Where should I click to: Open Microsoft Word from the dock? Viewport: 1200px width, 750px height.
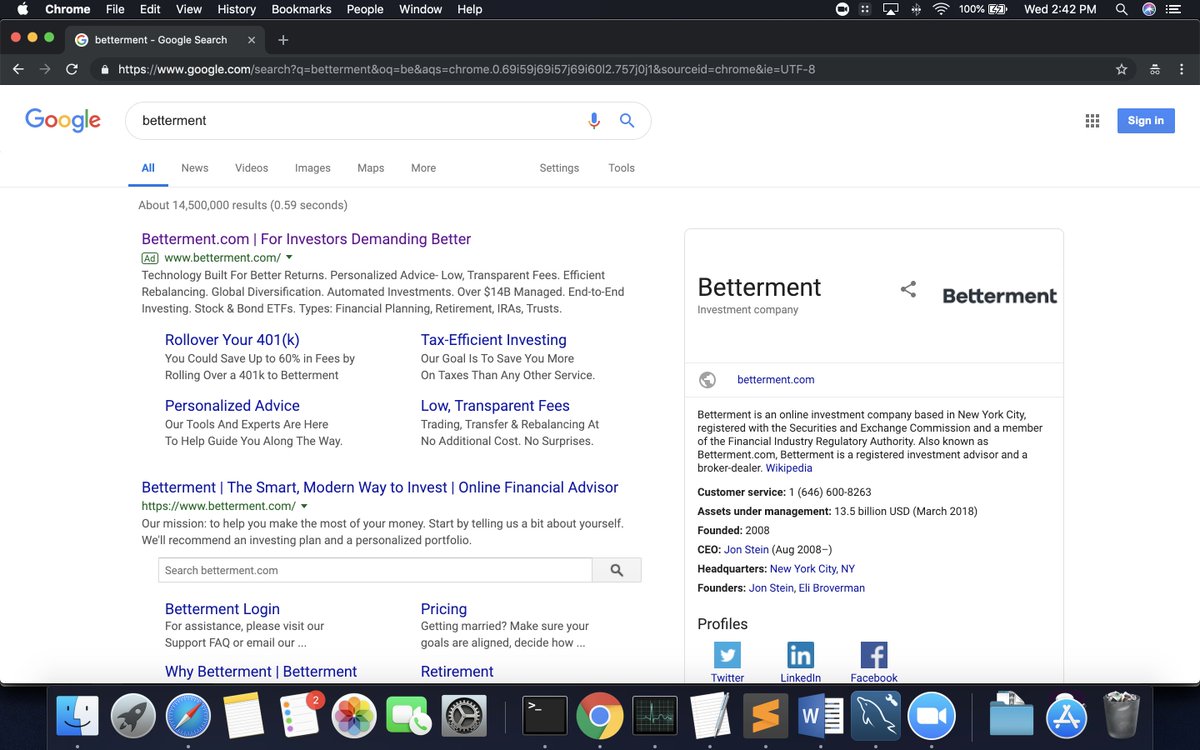[822, 716]
